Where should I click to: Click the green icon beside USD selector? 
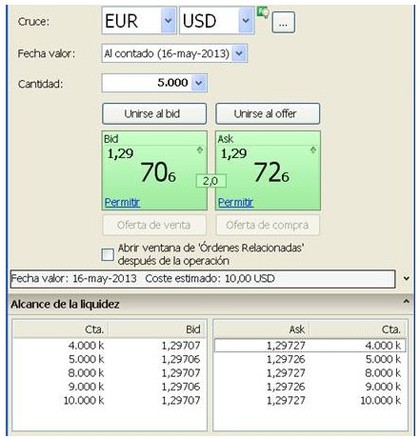(263, 12)
